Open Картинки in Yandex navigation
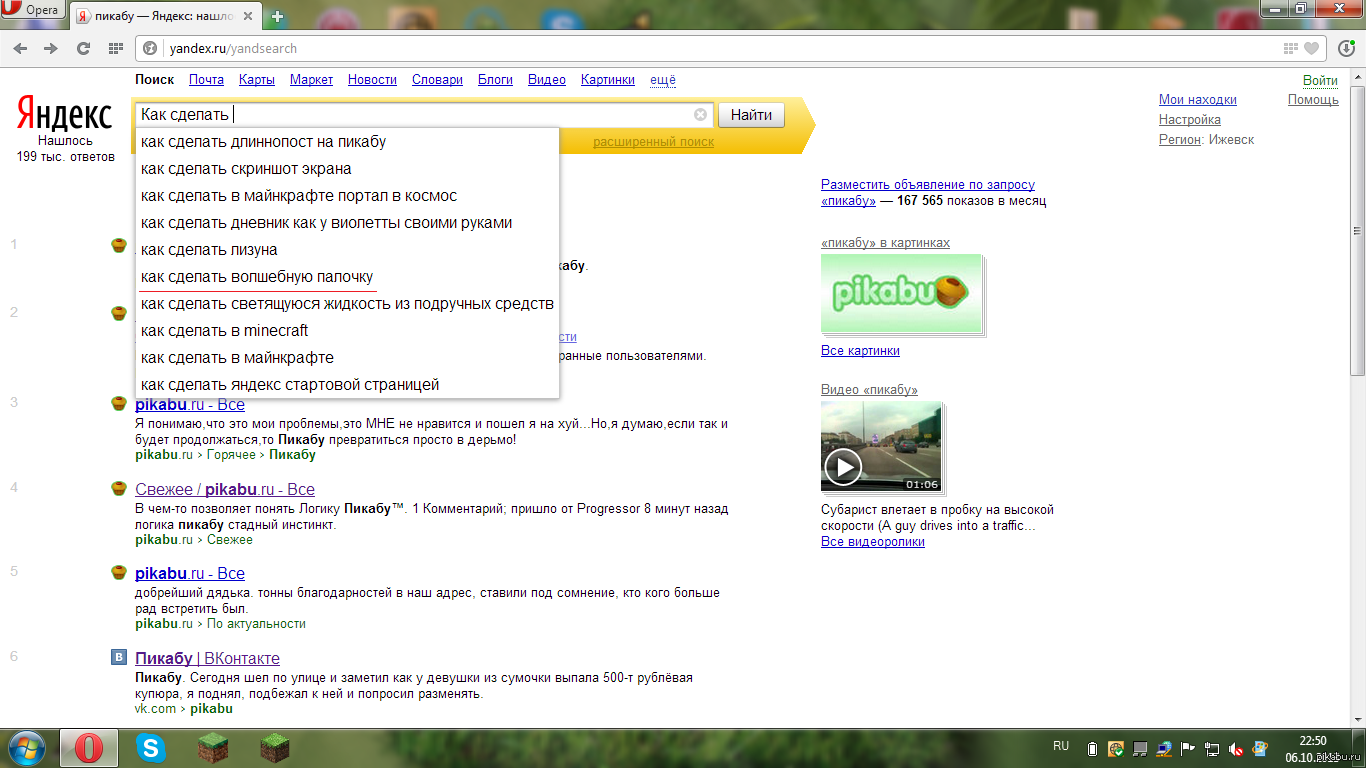Viewport: 1366px width, 768px height. tap(608, 80)
